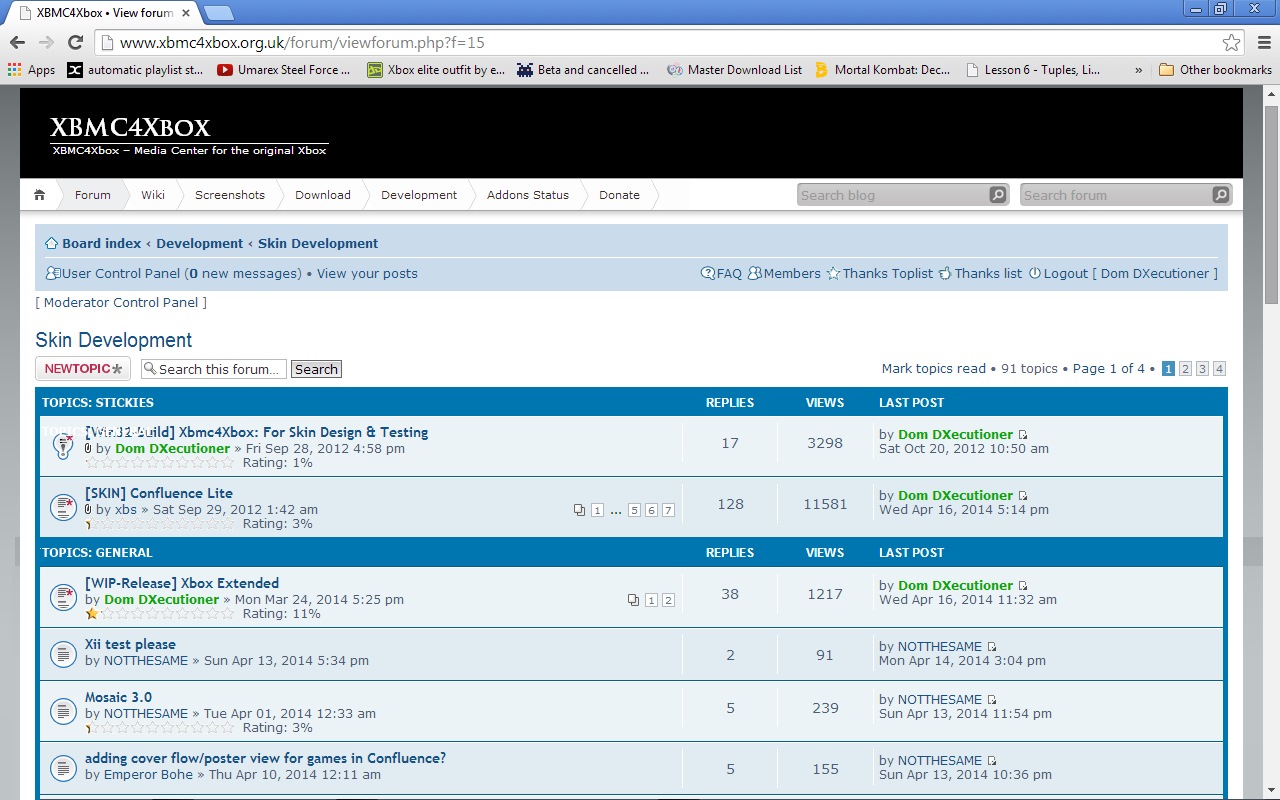Screen dimensions: 1280x800
Task: Go to page 2 of the topic list
Action: pyautogui.click(x=1185, y=369)
